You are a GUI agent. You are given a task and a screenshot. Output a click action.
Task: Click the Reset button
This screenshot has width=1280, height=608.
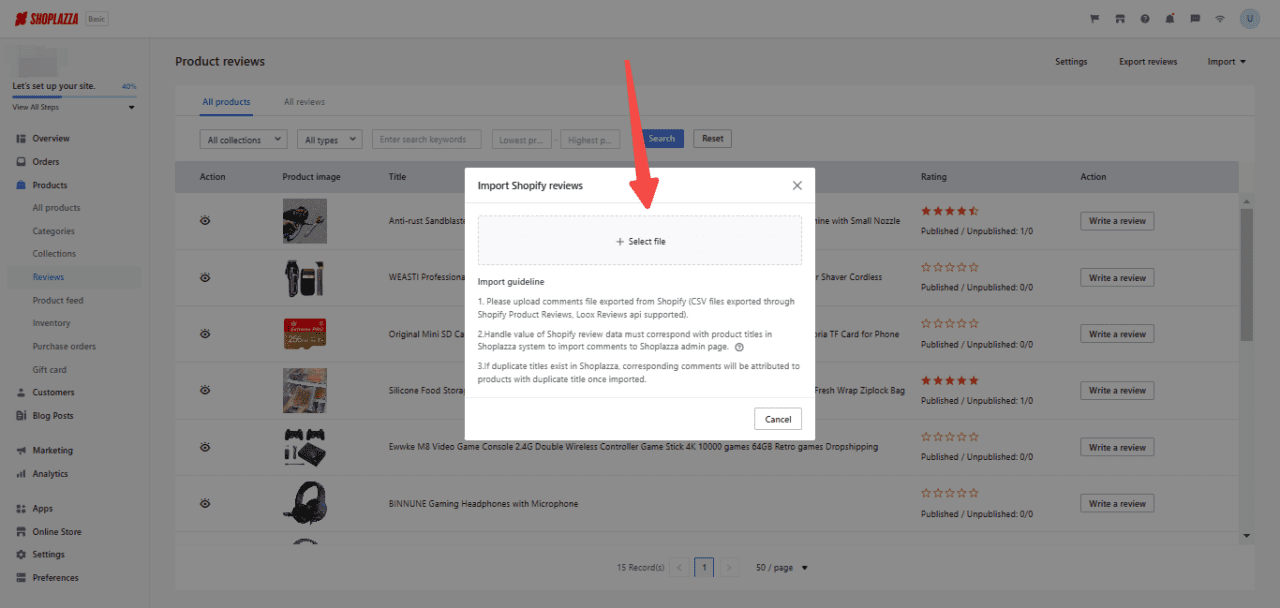(713, 139)
